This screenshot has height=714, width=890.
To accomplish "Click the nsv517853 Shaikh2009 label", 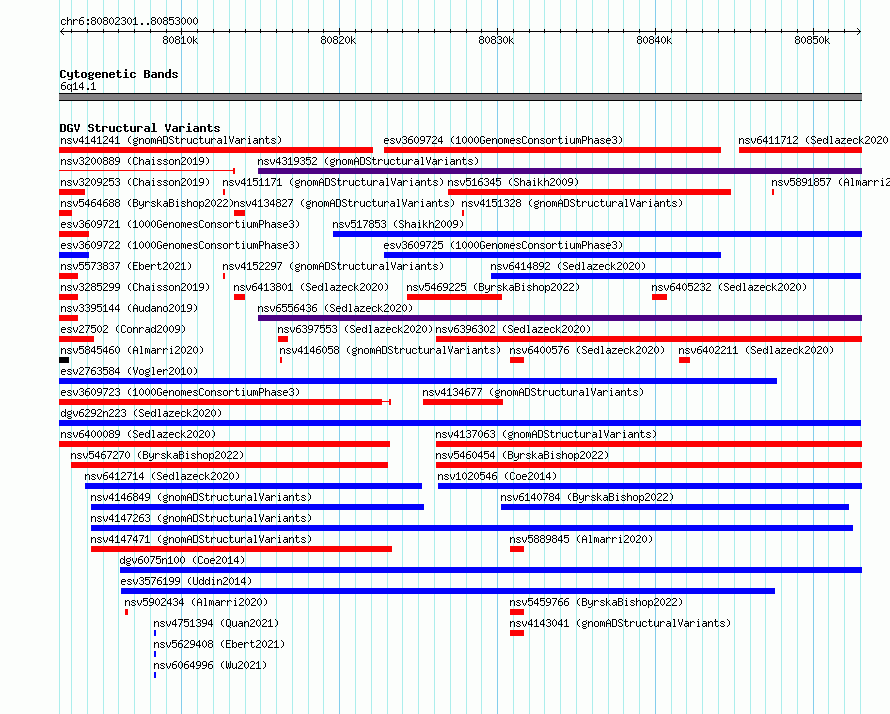I will (398, 224).
